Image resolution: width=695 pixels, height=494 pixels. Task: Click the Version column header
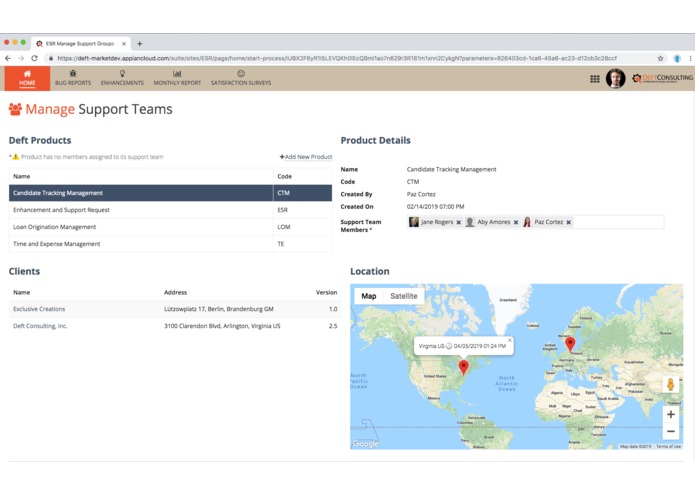(x=326, y=292)
